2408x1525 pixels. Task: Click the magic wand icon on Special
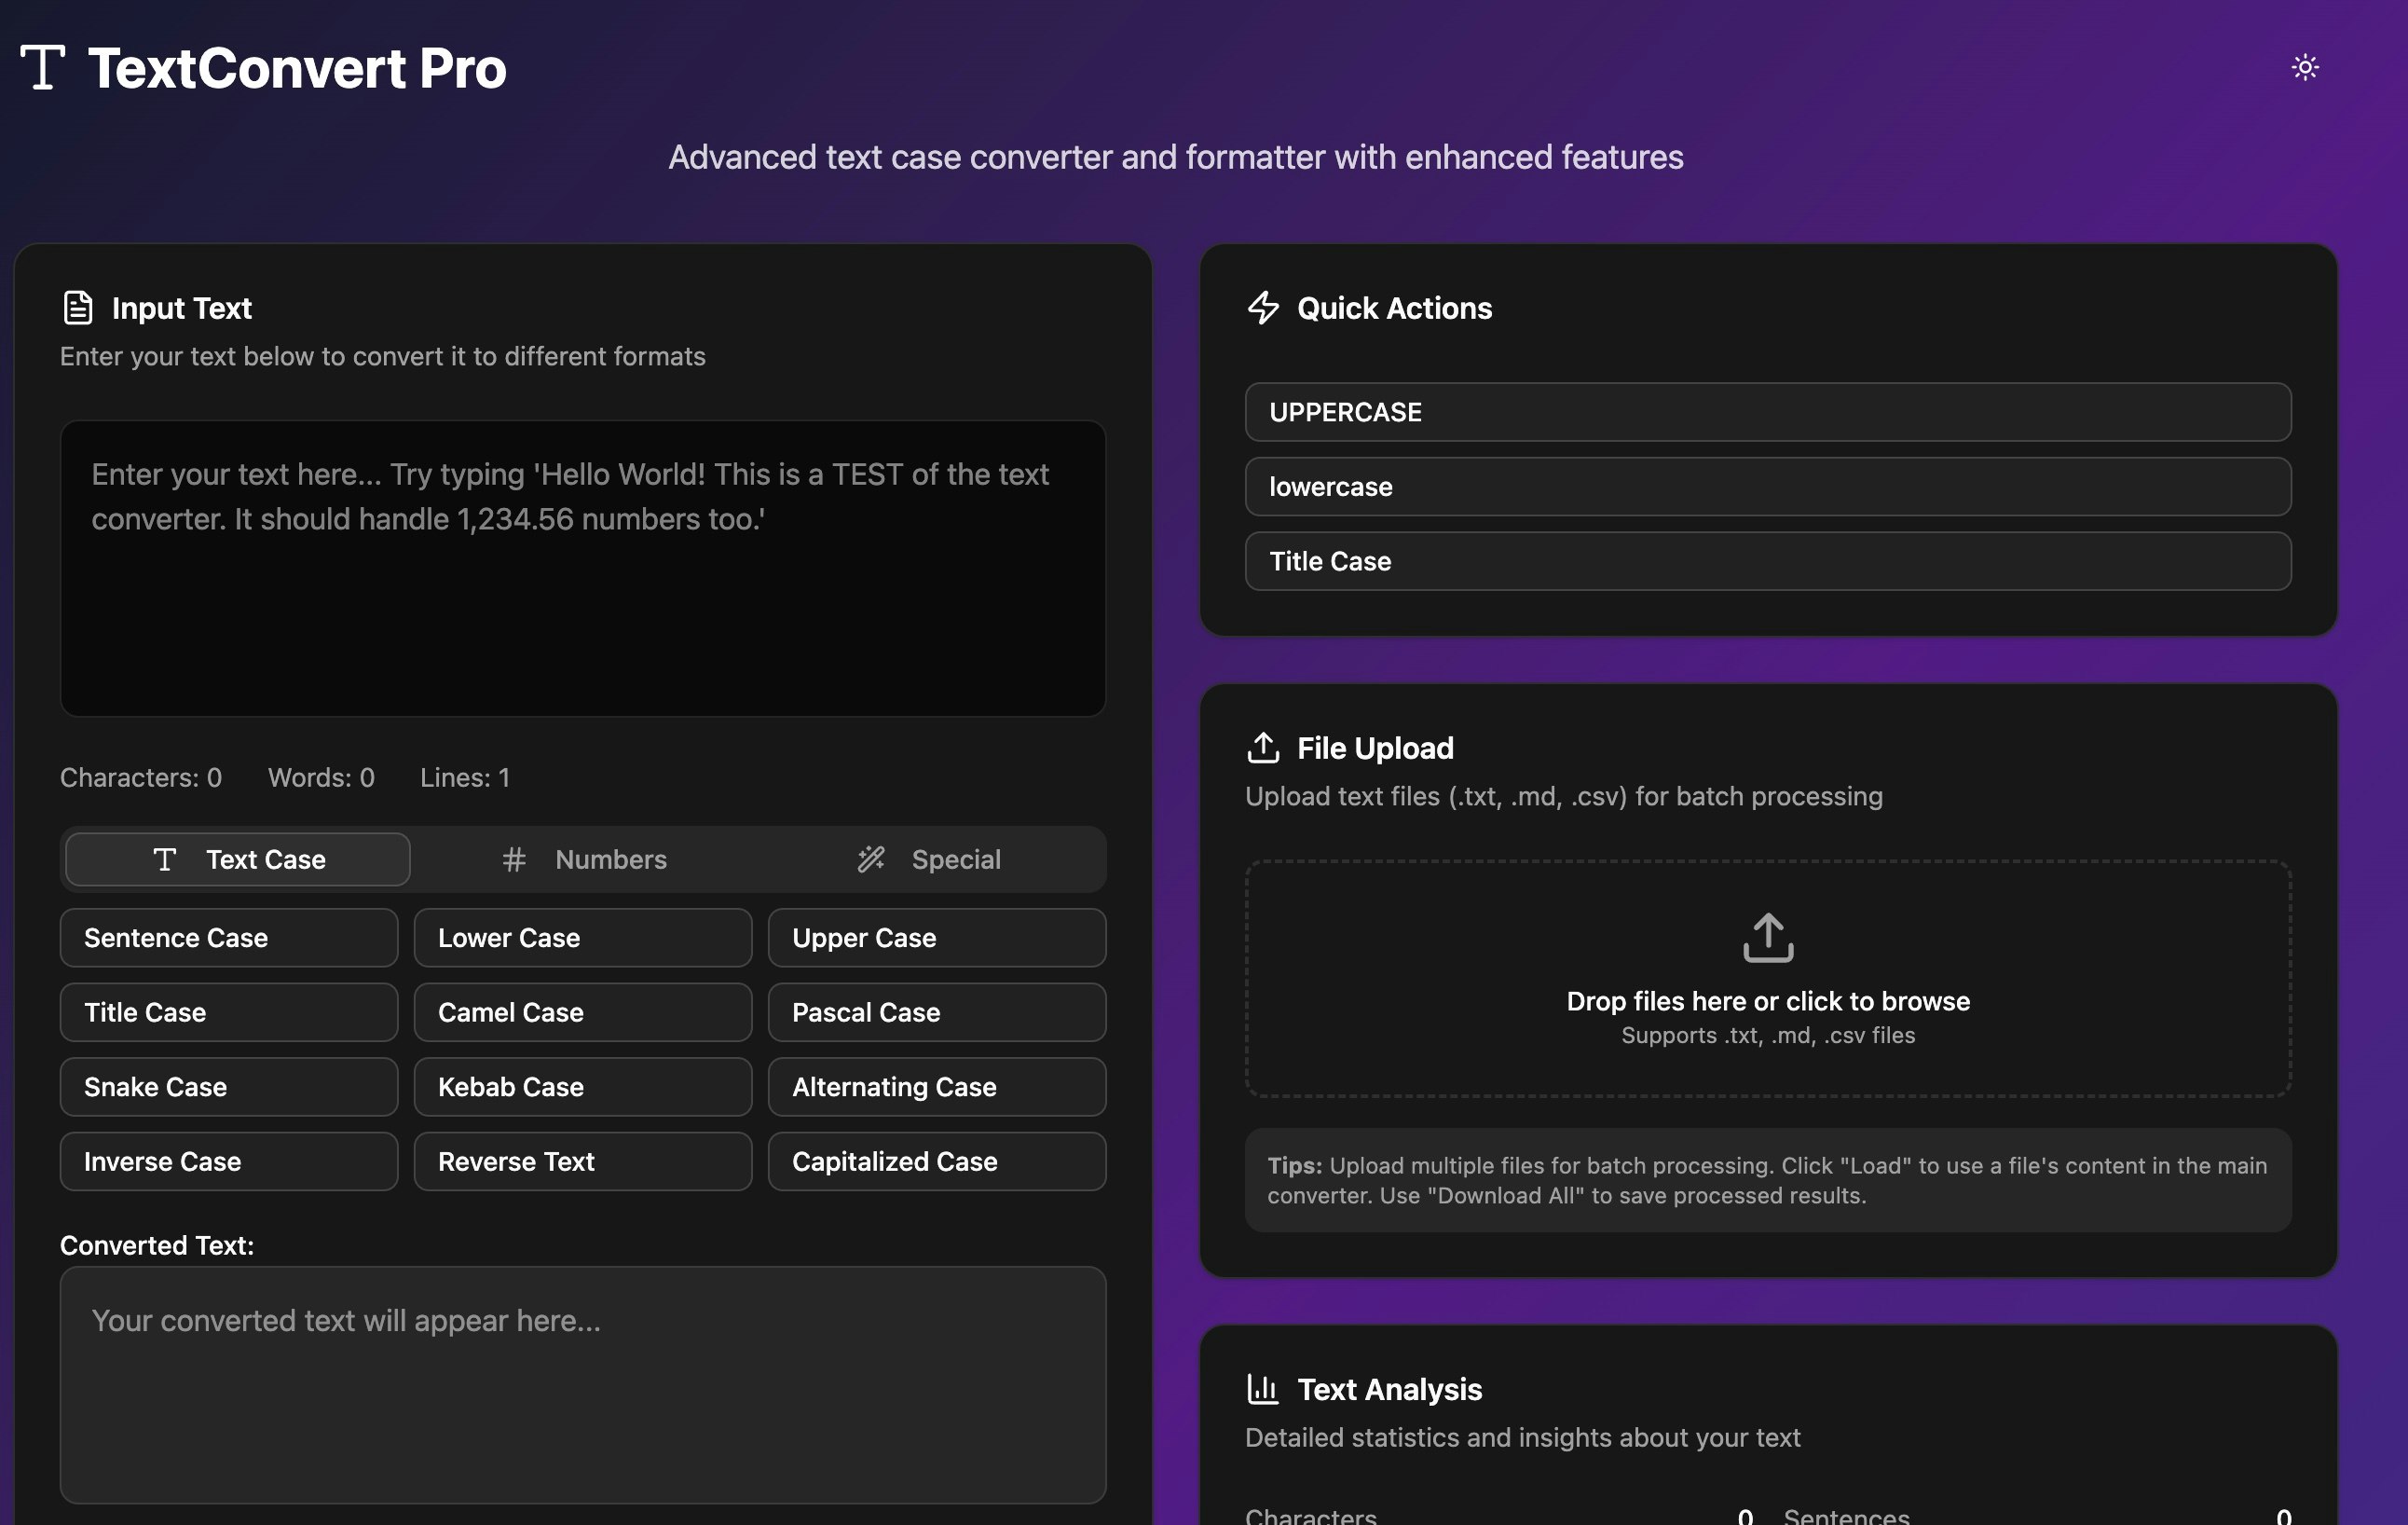871,859
